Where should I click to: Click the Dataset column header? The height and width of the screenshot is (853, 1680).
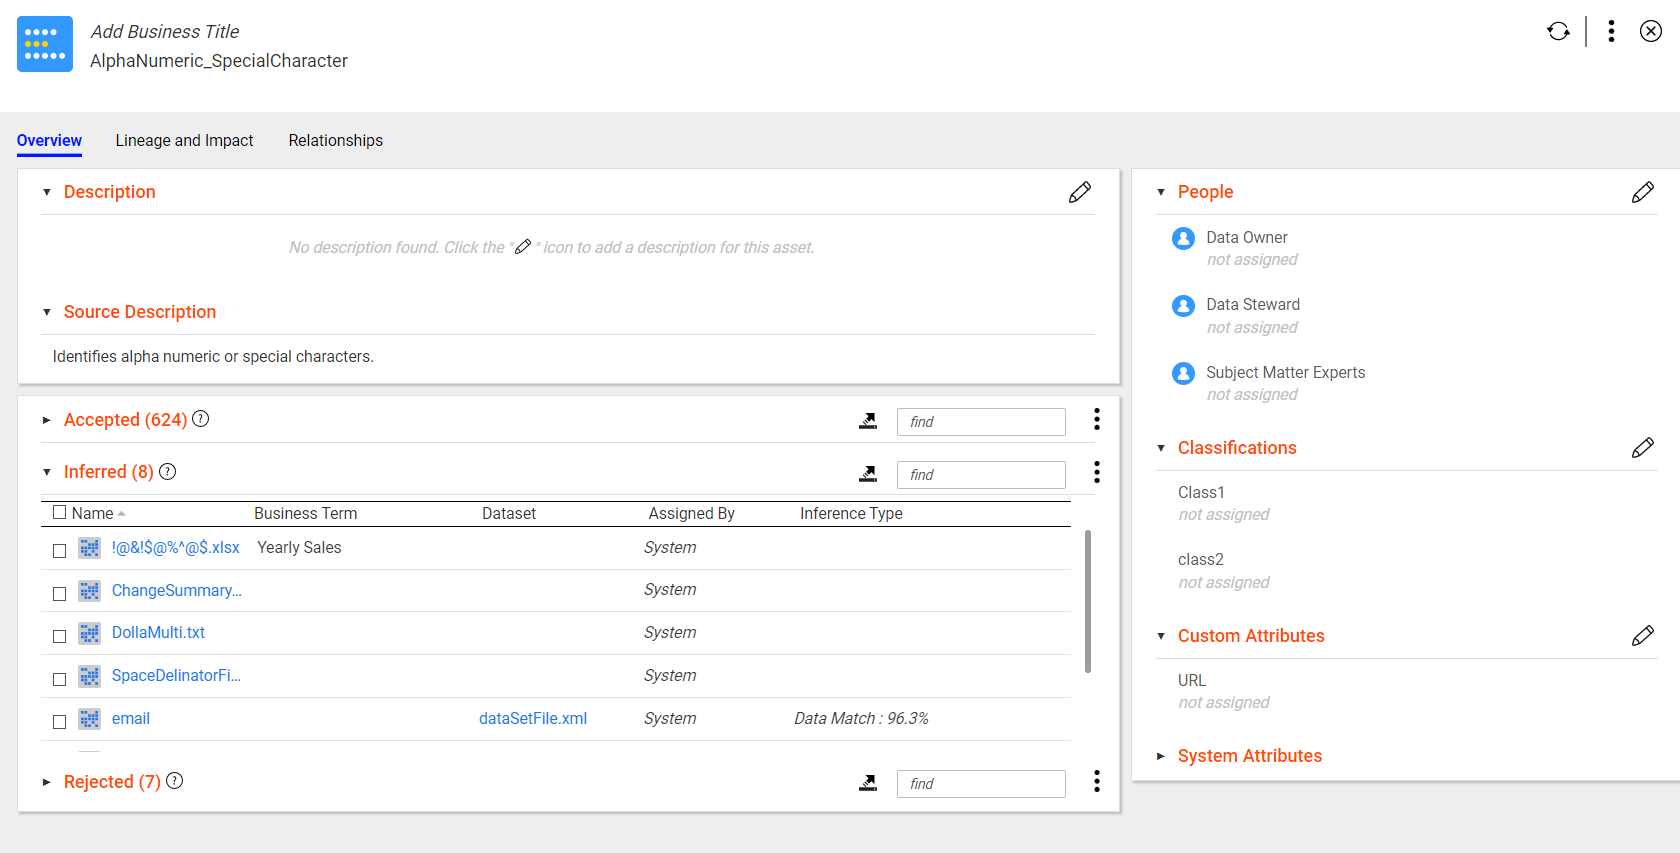[x=509, y=513]
